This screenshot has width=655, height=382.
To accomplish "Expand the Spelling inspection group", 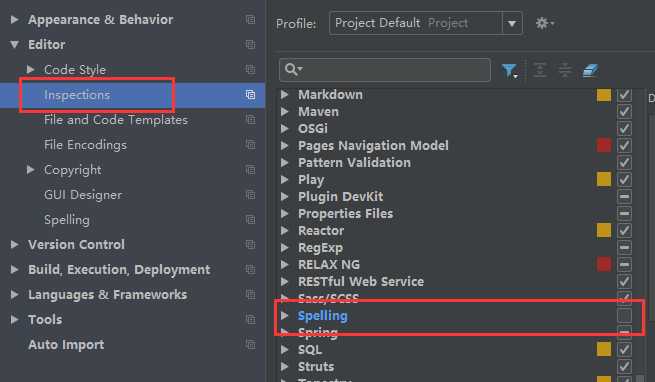I will [x=284, y=316].
